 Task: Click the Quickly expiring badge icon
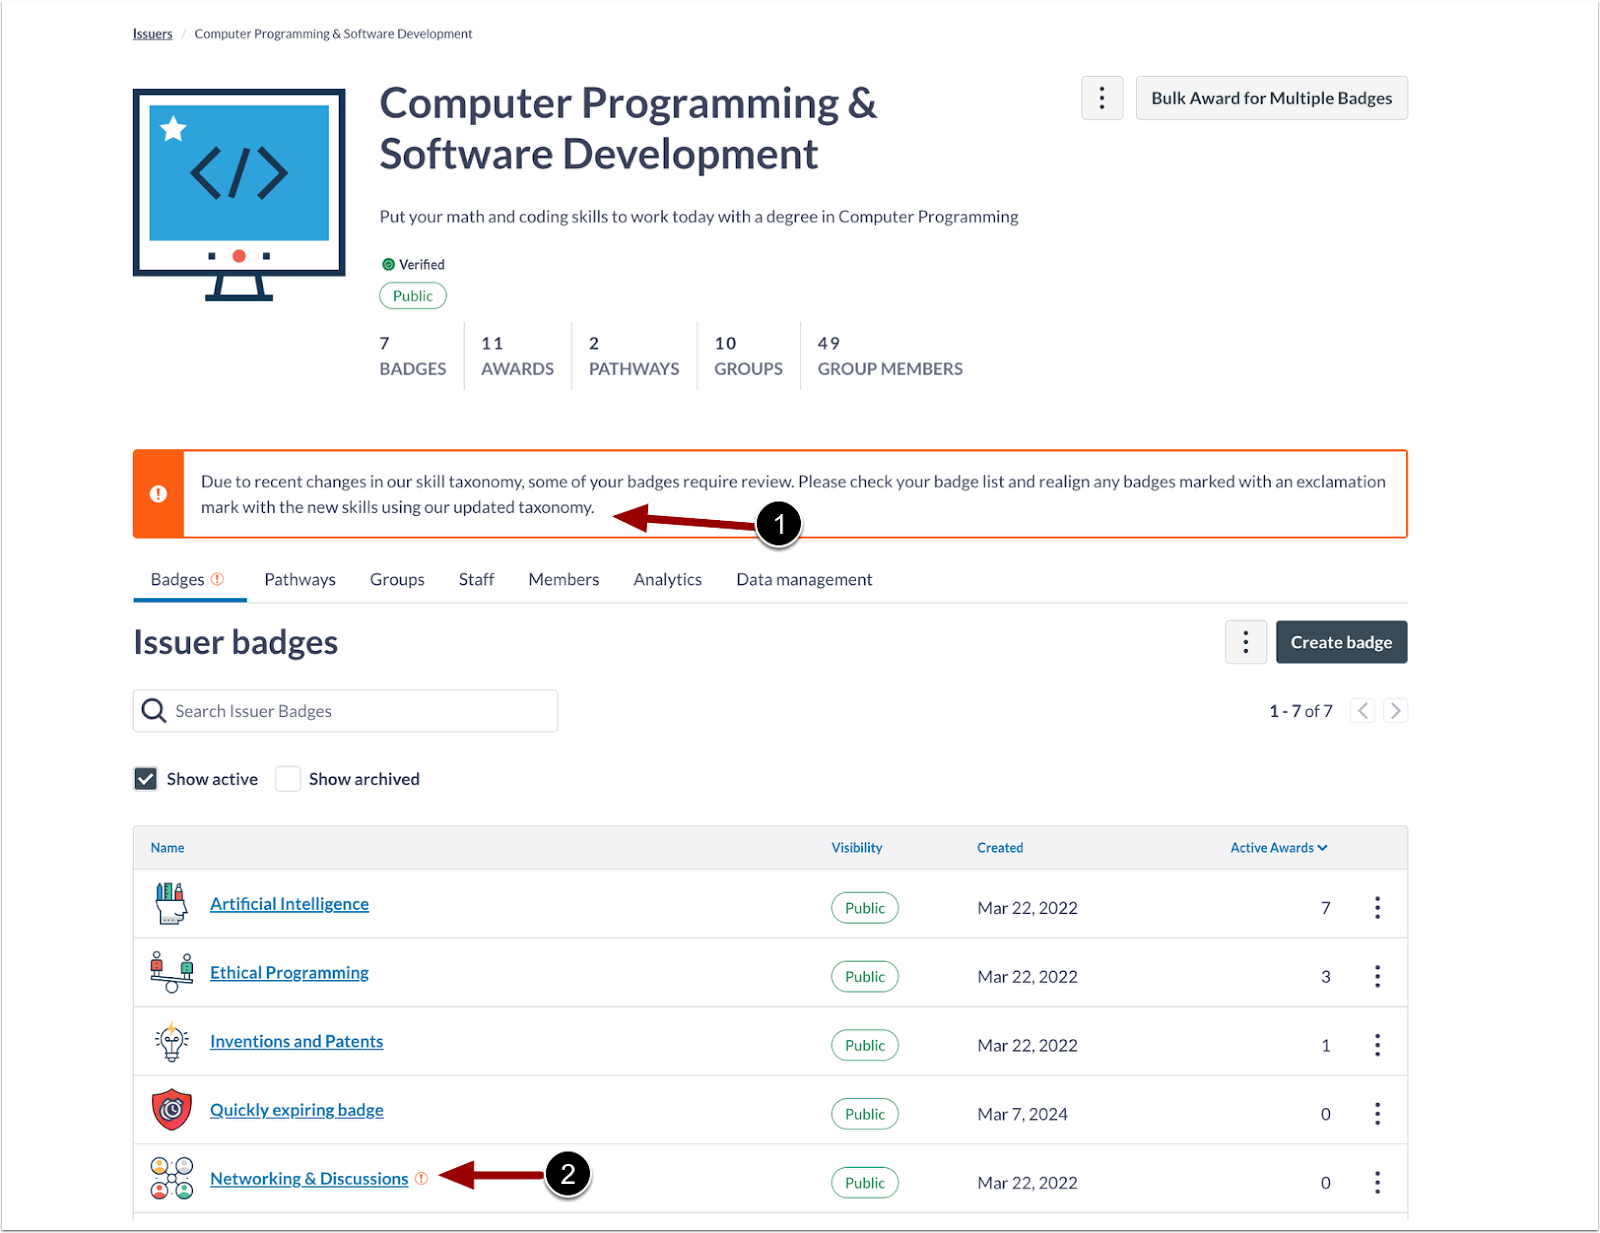[x=171, y=1110]
